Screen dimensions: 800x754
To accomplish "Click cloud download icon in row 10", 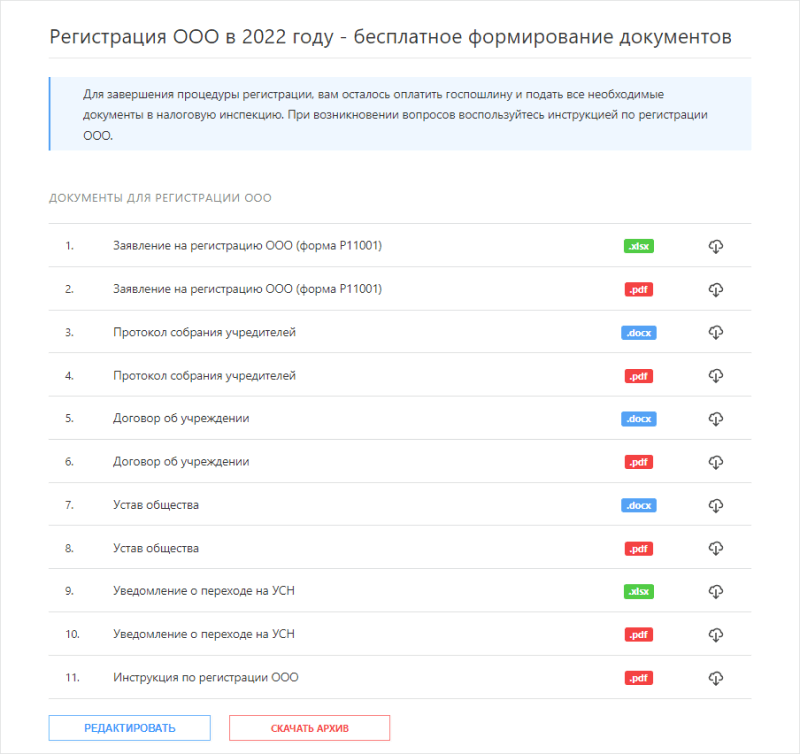I will pos(716,635).
